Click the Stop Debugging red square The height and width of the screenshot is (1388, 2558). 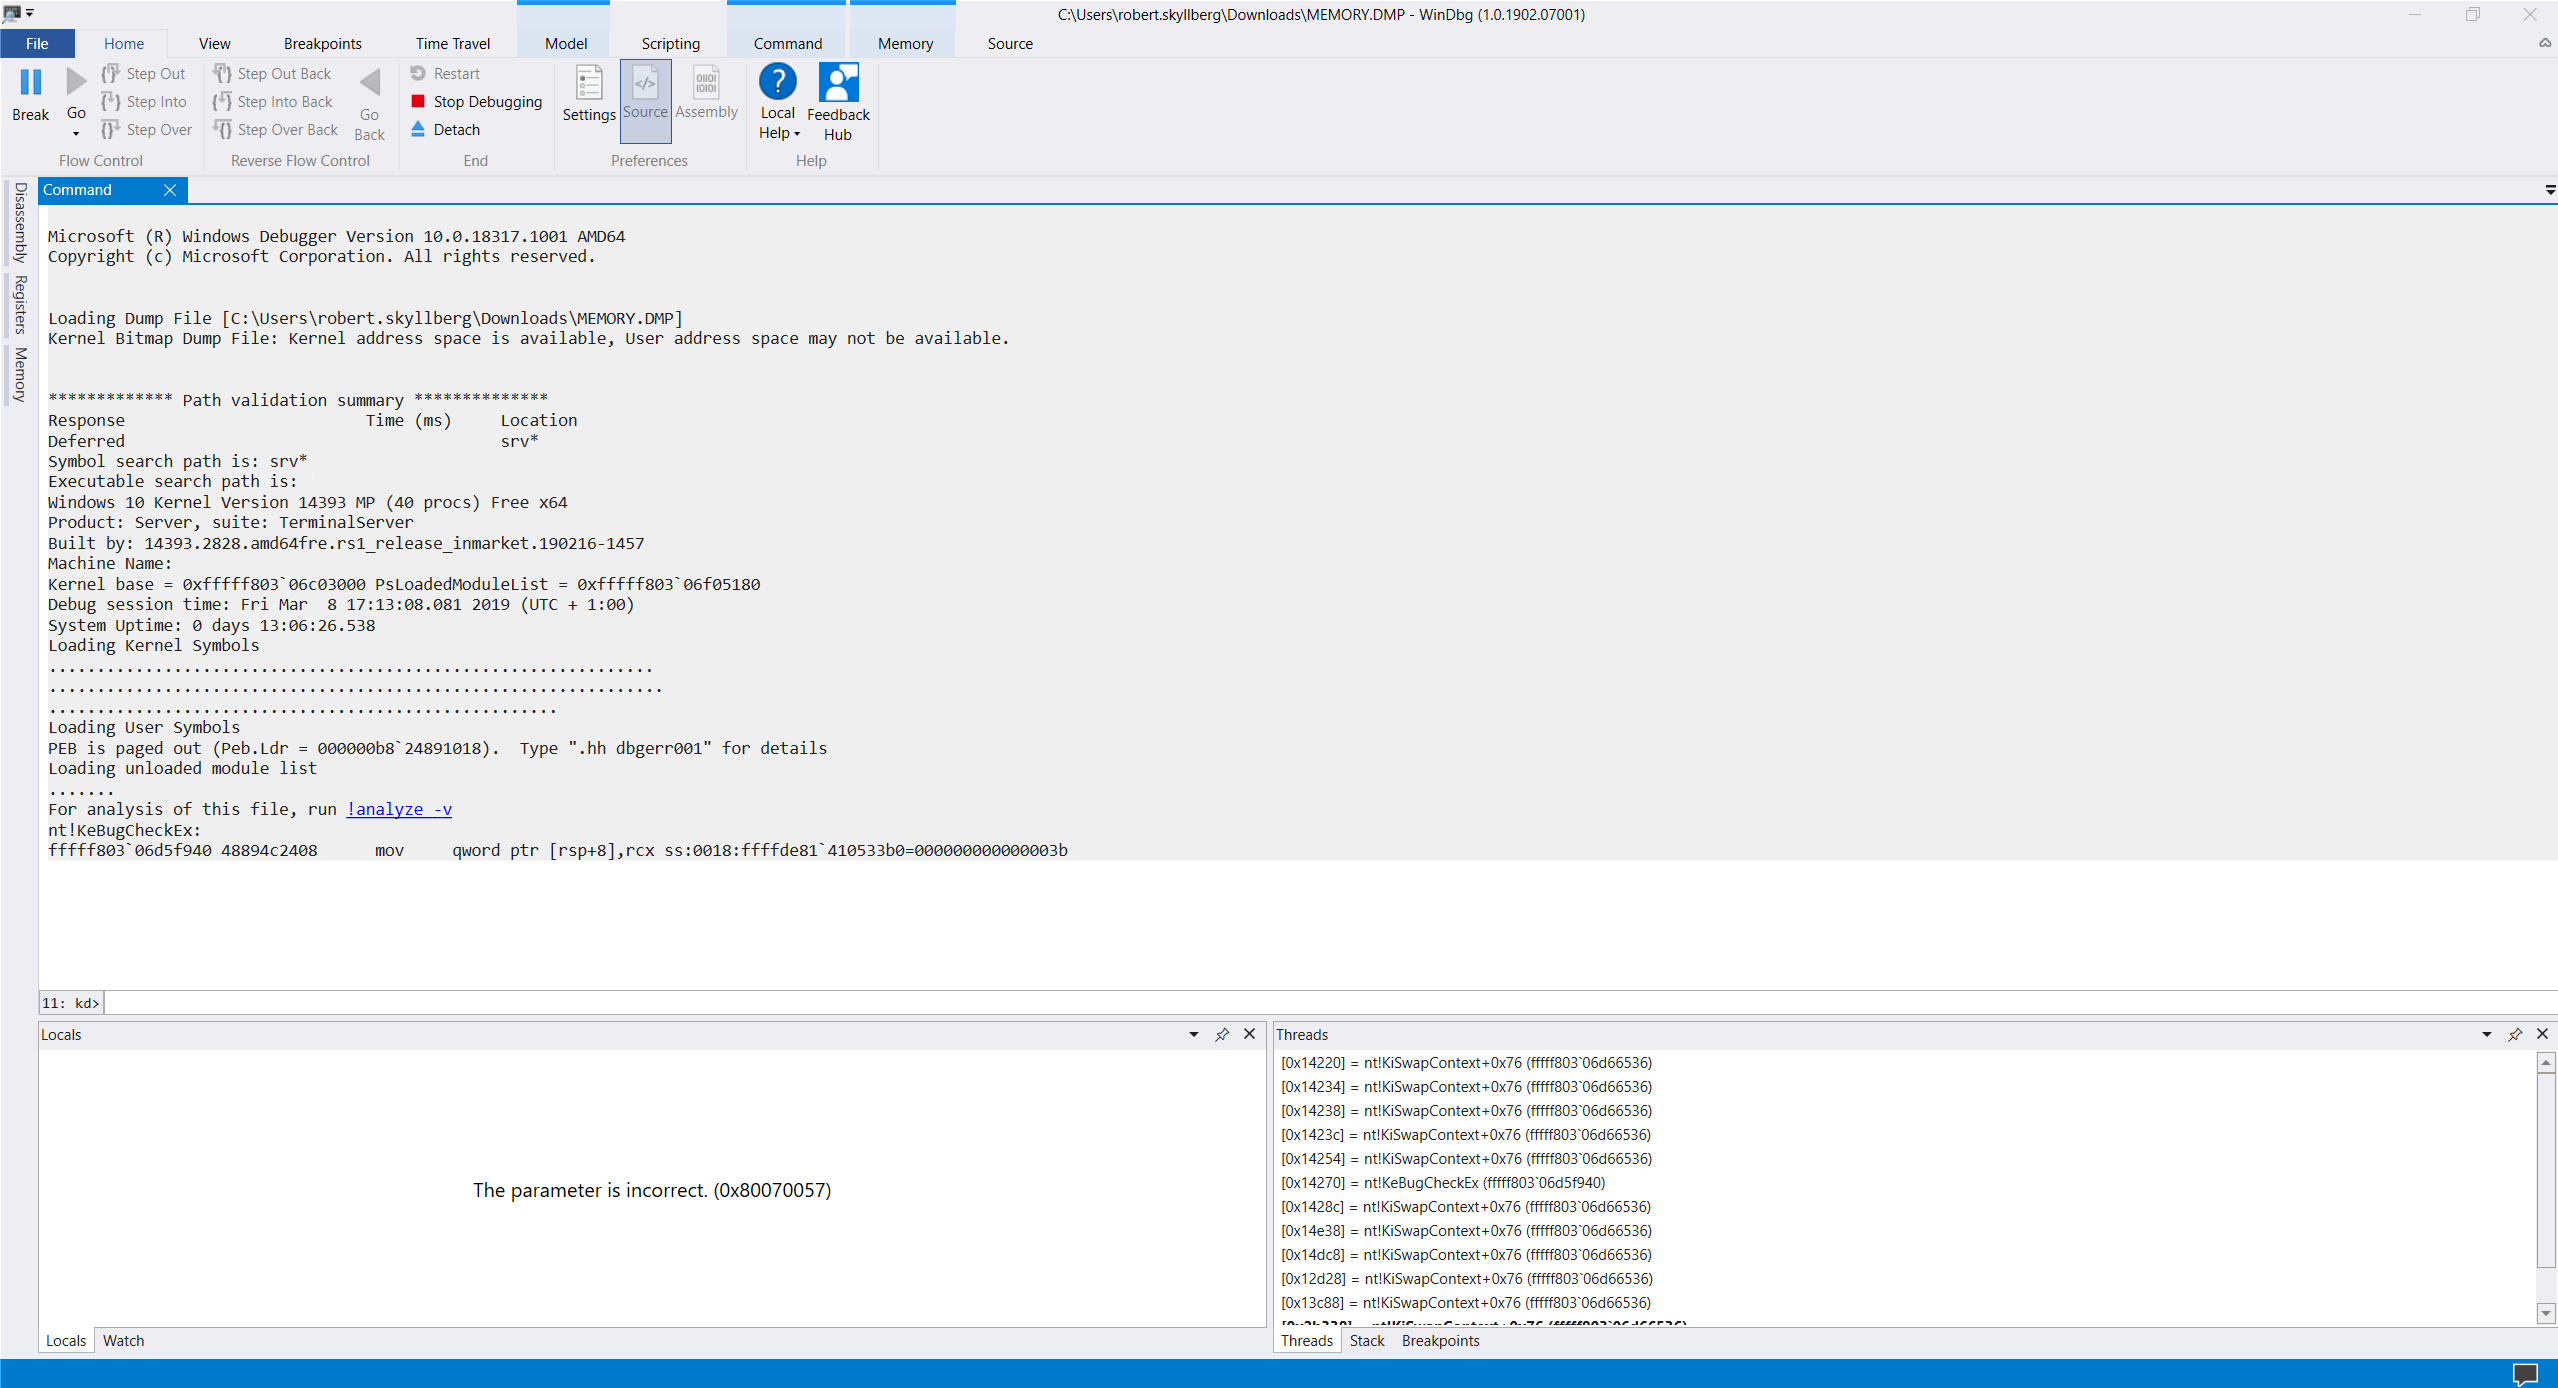[418, 101]
